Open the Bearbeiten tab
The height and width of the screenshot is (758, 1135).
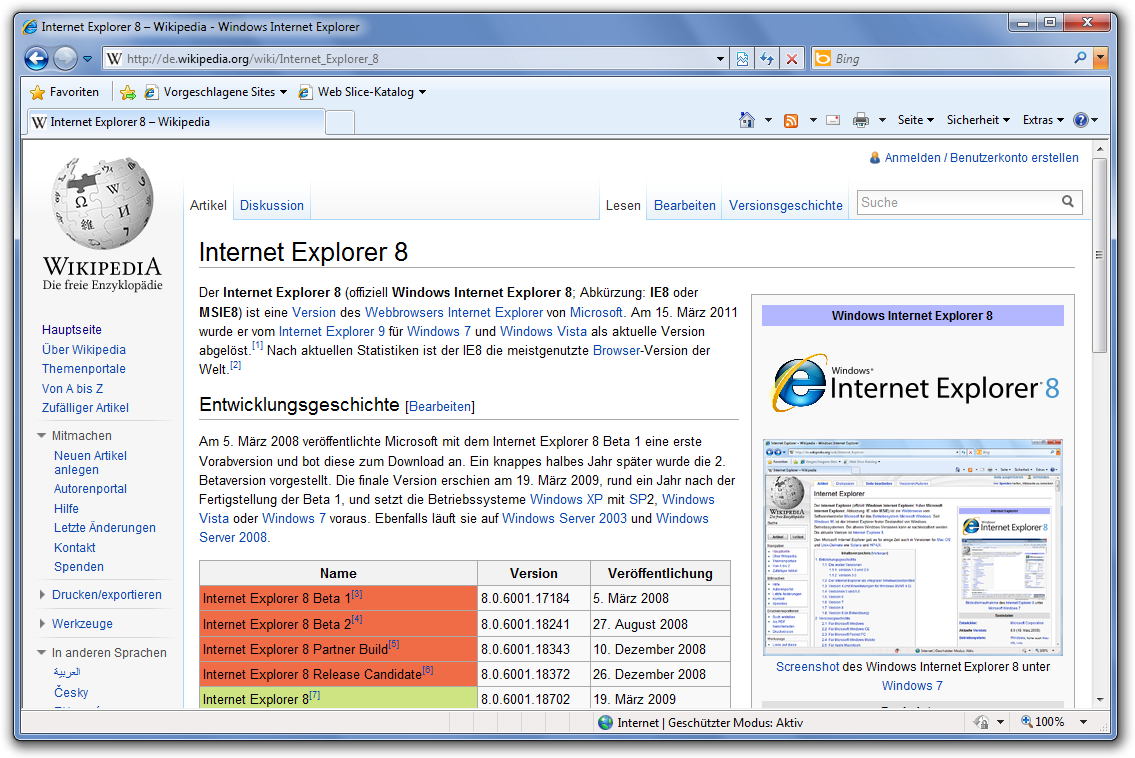685,206
